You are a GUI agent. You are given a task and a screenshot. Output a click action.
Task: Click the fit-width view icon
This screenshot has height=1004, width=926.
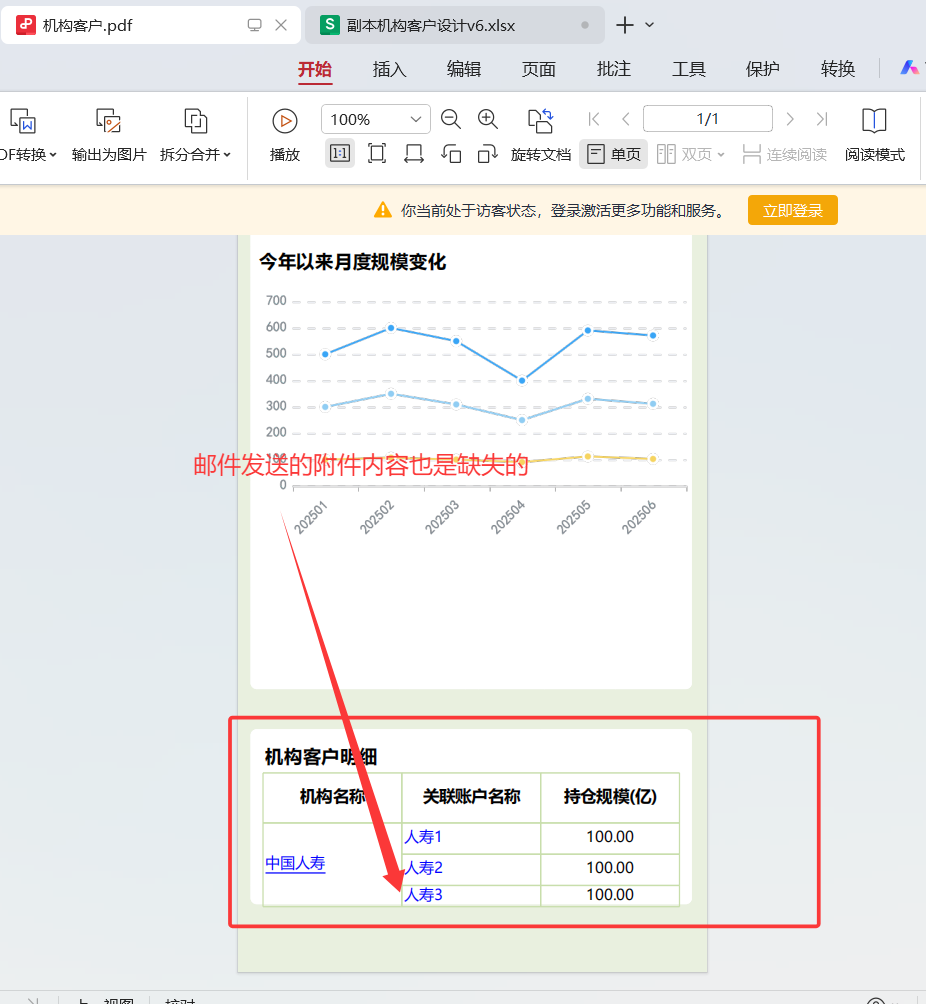(x=414, y=154)
